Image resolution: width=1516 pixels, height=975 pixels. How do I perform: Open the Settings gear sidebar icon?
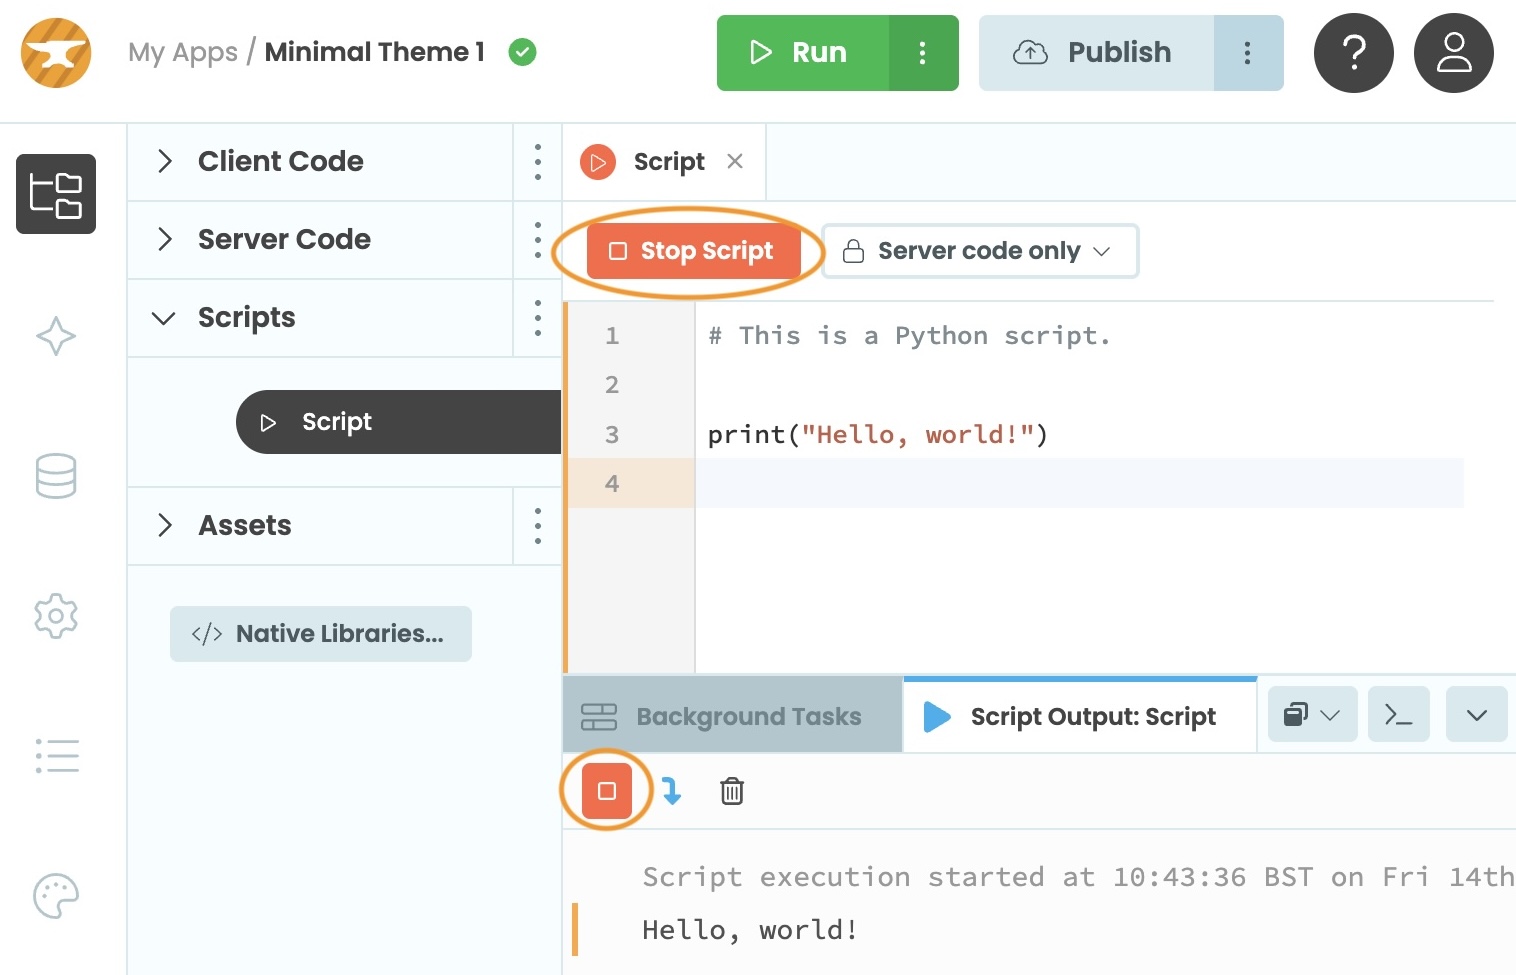(x=56, y=616)
